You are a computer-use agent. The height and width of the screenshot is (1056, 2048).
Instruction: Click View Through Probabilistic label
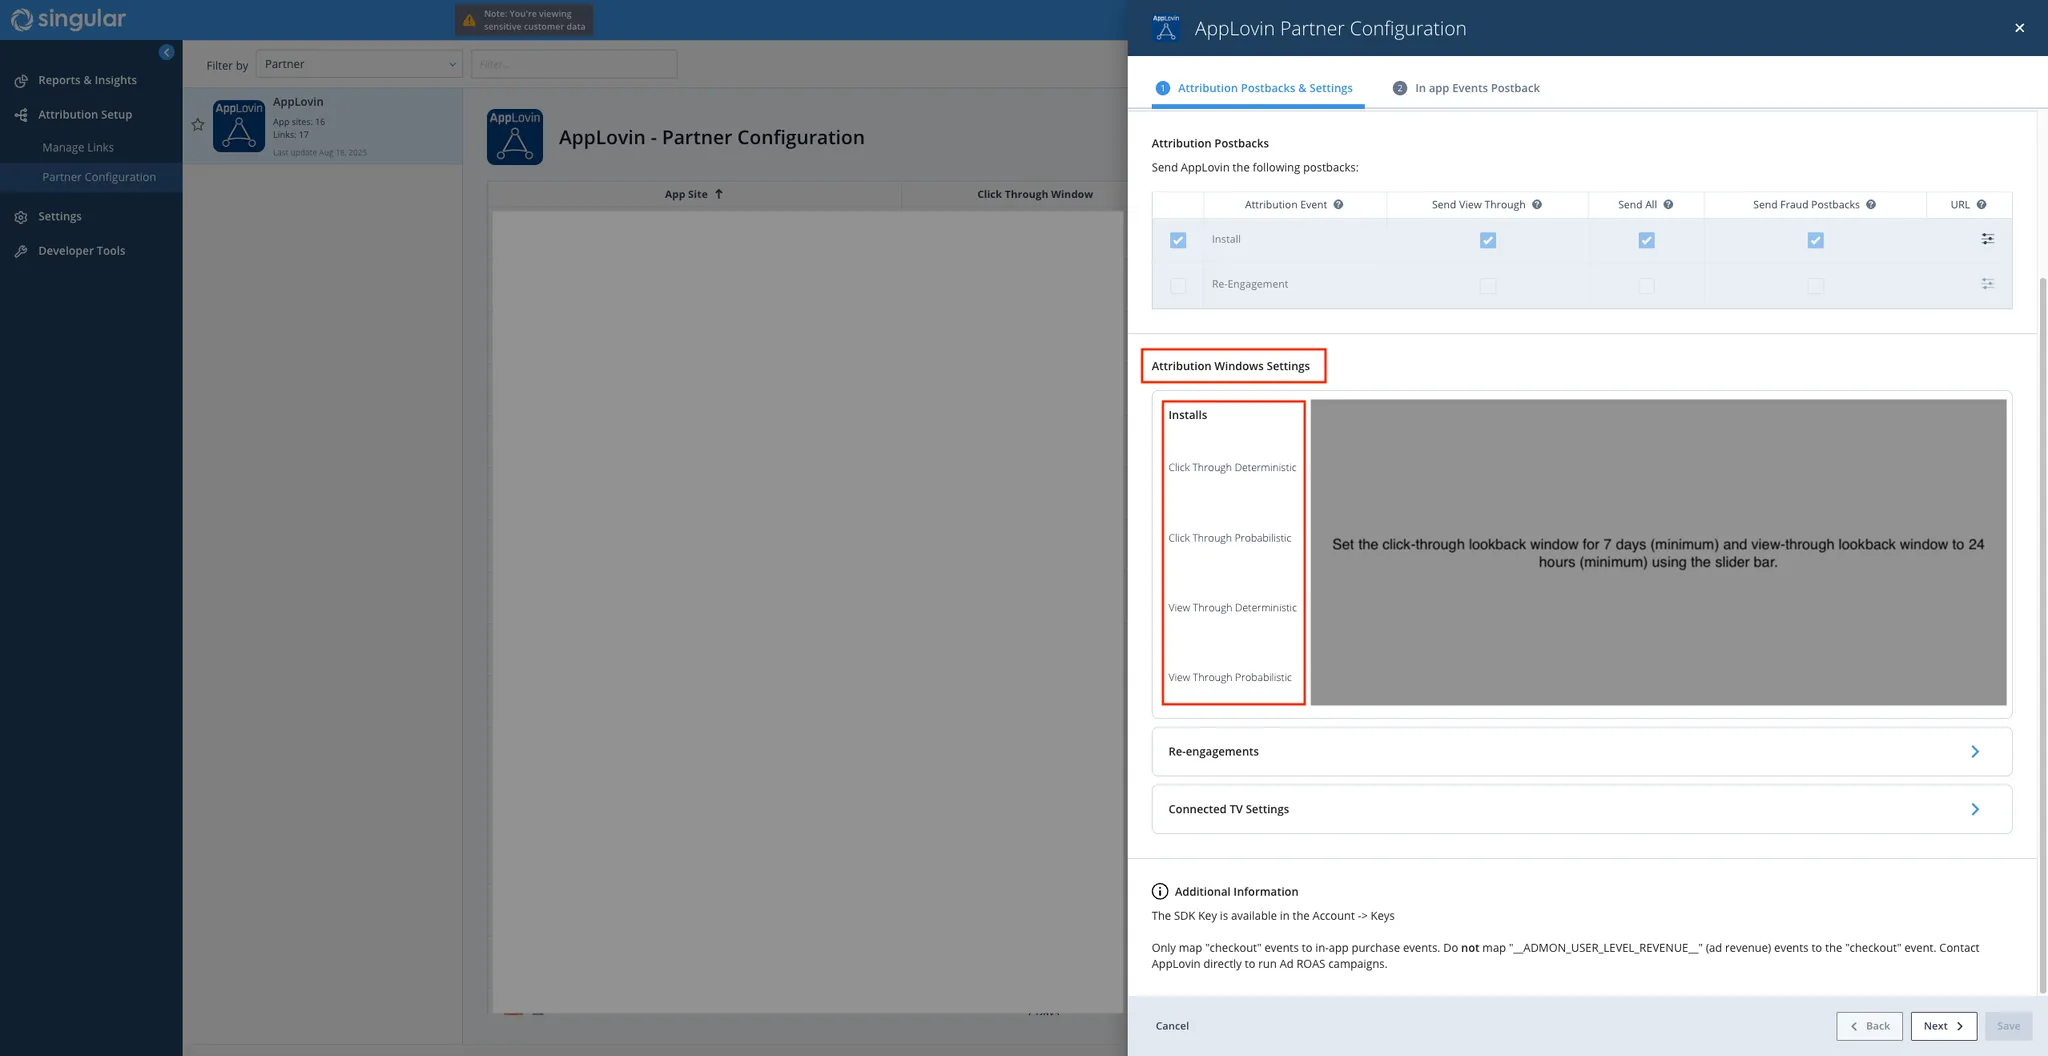1229,678
